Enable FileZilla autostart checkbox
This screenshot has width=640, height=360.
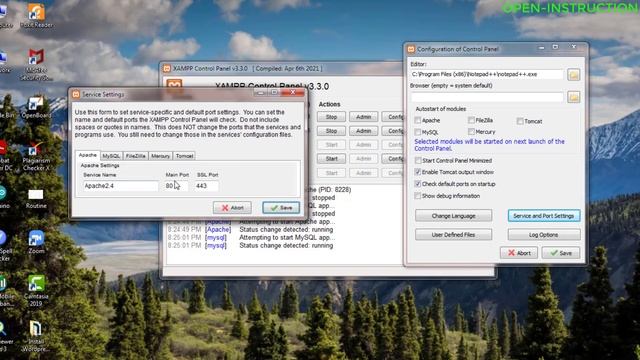coord(471,120)
